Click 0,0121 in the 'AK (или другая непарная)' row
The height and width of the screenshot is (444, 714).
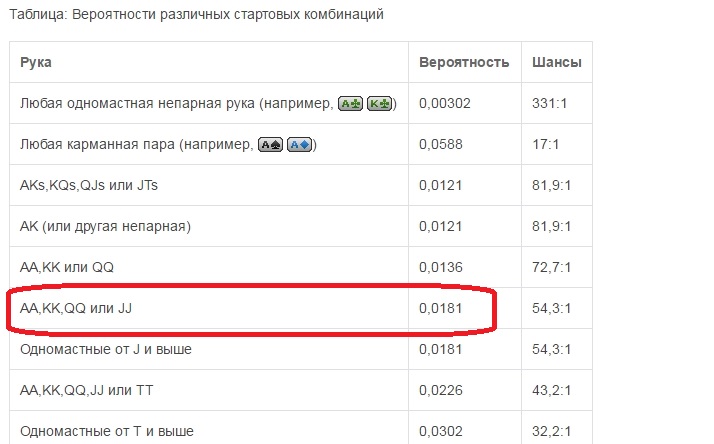tap(440, 226)
